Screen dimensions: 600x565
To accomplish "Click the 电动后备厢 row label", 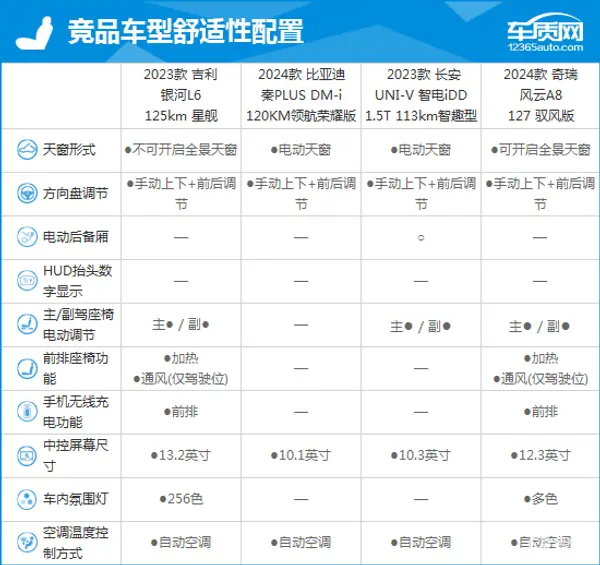I will [x=75, y=237].
